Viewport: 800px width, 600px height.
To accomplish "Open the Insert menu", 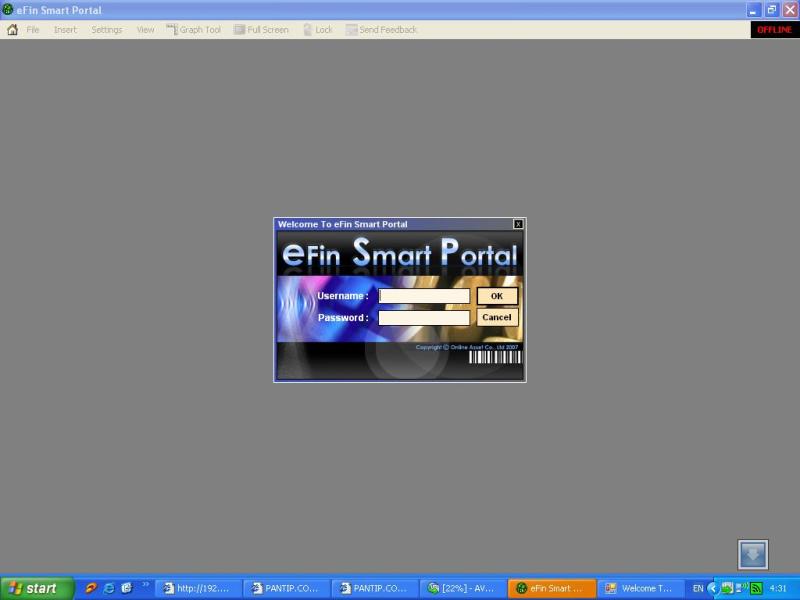I will (65, 30).
